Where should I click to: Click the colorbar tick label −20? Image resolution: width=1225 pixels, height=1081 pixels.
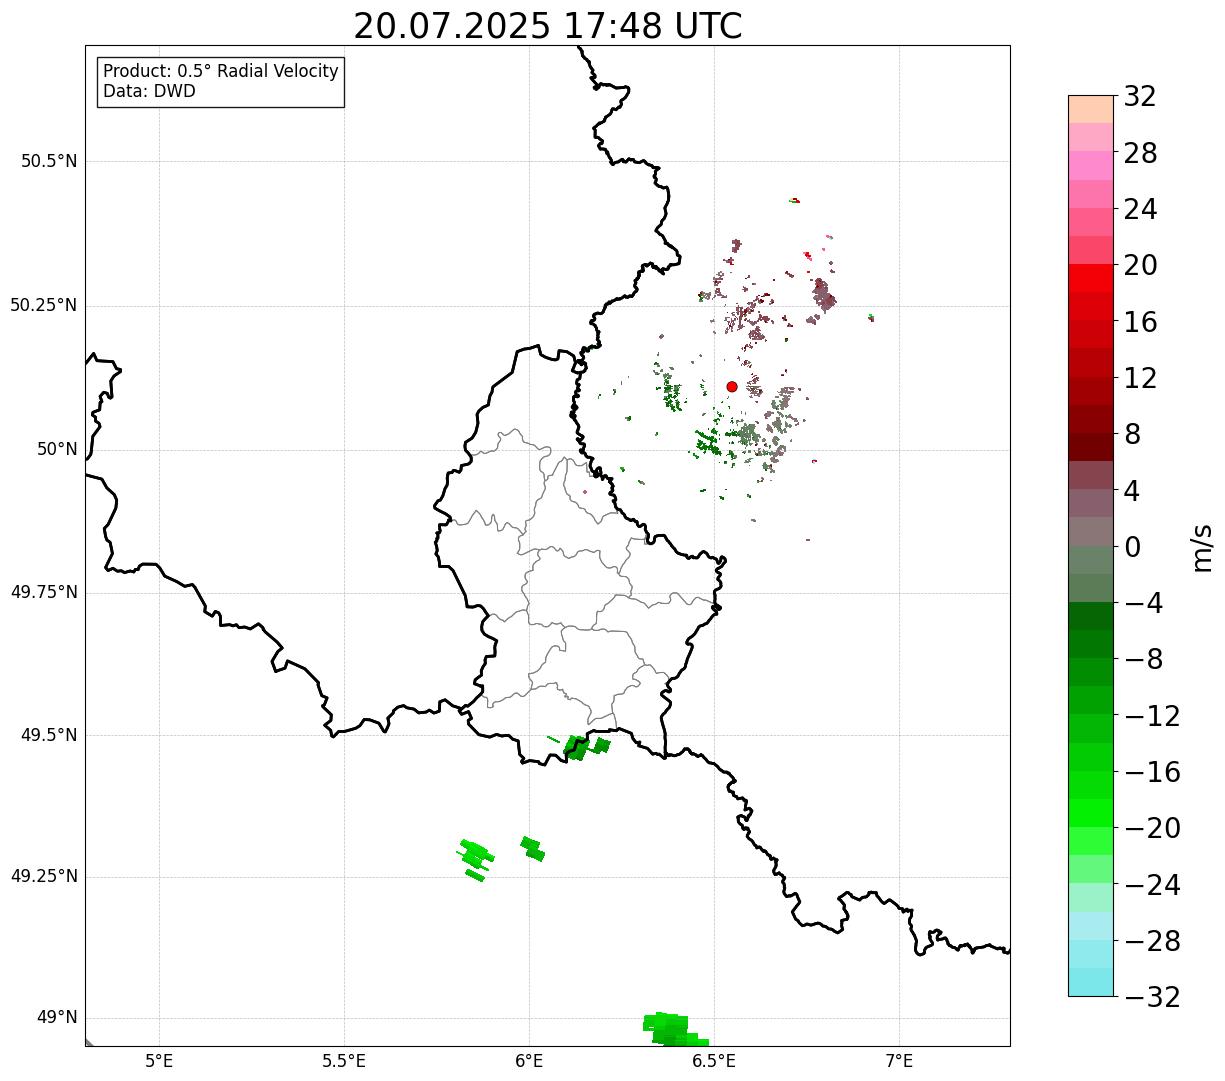[x=1152, y=828]
